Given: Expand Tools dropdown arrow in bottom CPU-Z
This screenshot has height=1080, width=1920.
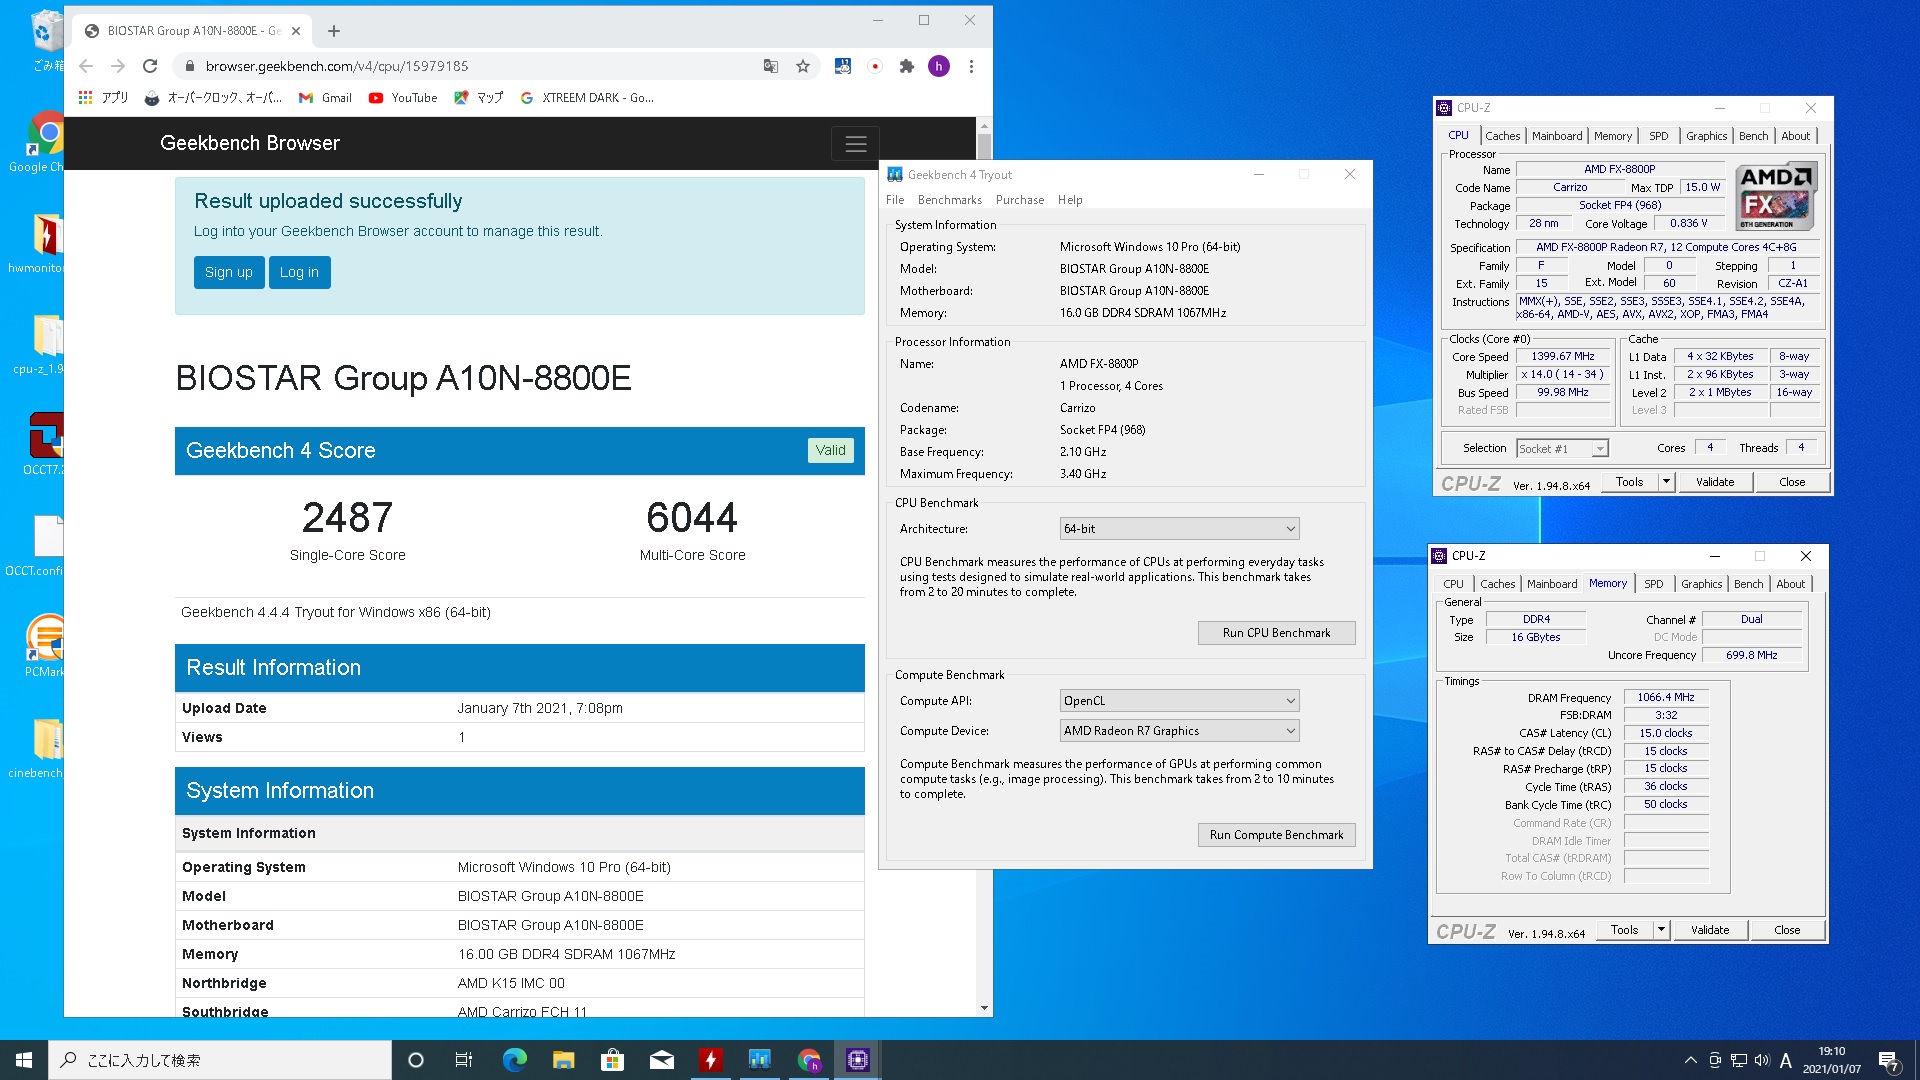Looking at the screenshot, I should click(x=1661, y=930).
